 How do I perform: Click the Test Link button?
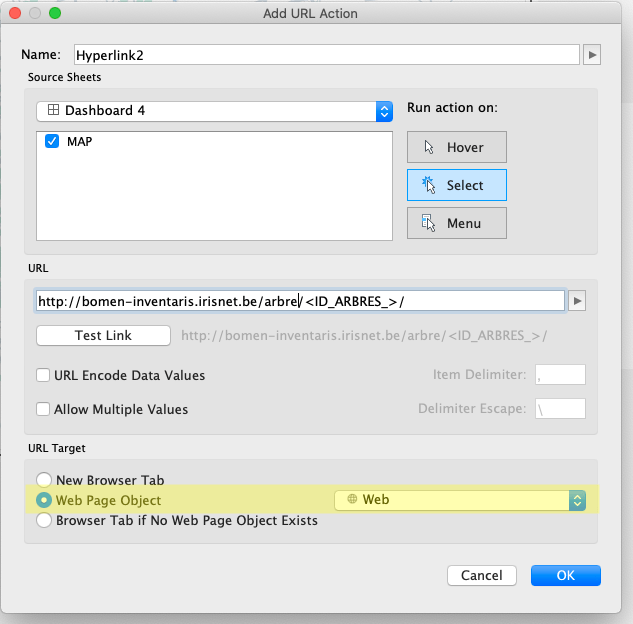(x=103, y=335)
